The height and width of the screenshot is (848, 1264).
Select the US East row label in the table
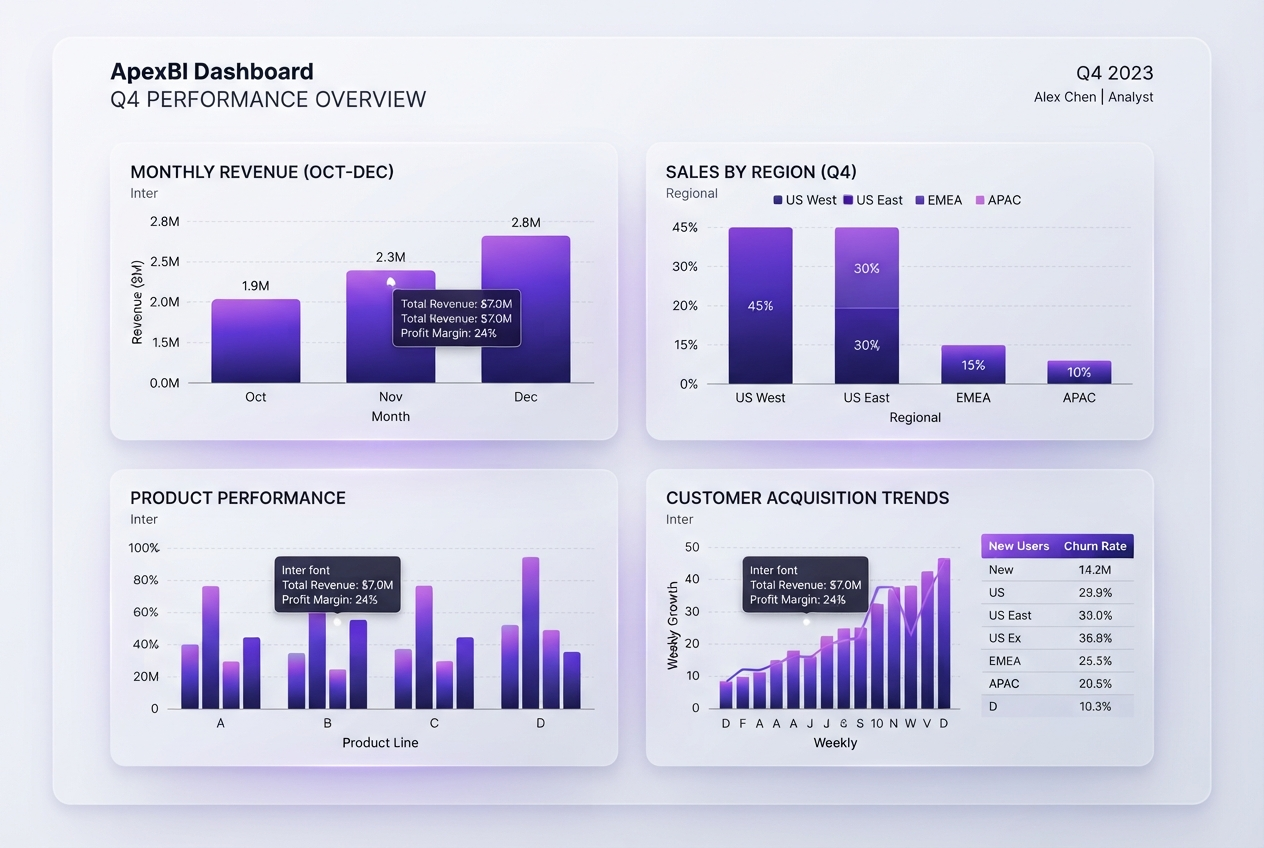point(1010,616)
